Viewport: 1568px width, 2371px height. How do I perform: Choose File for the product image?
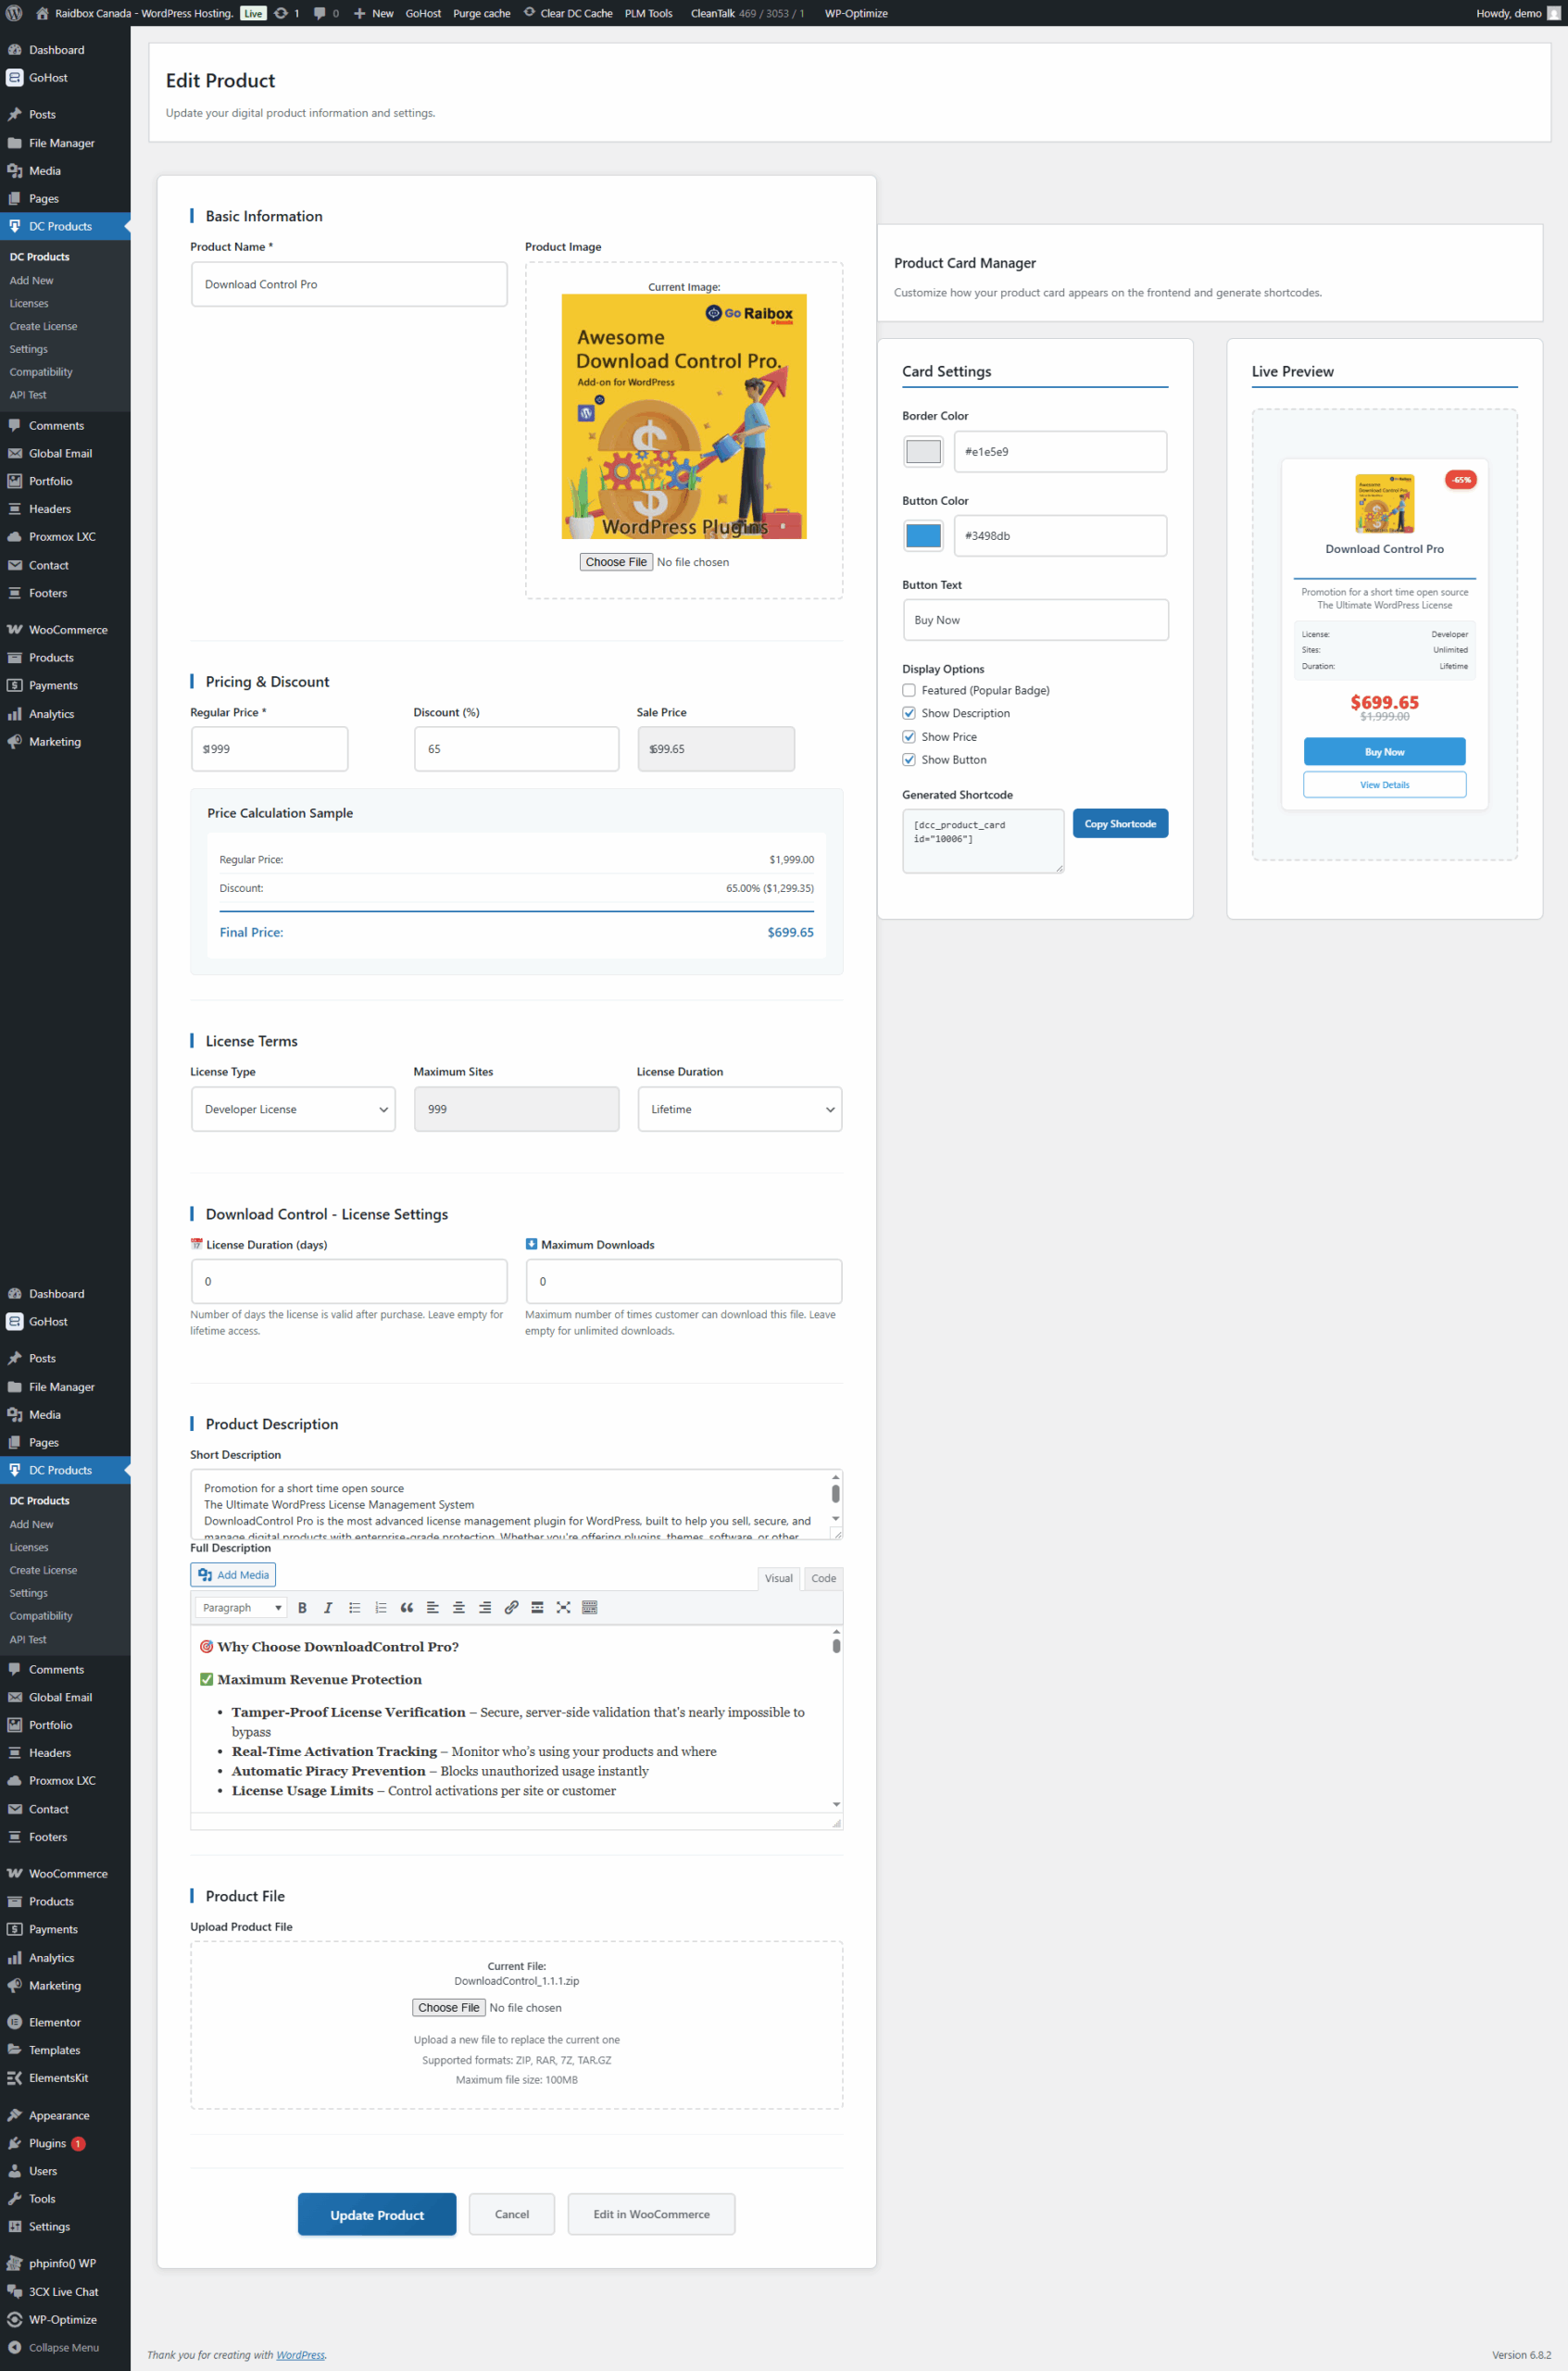616,562
